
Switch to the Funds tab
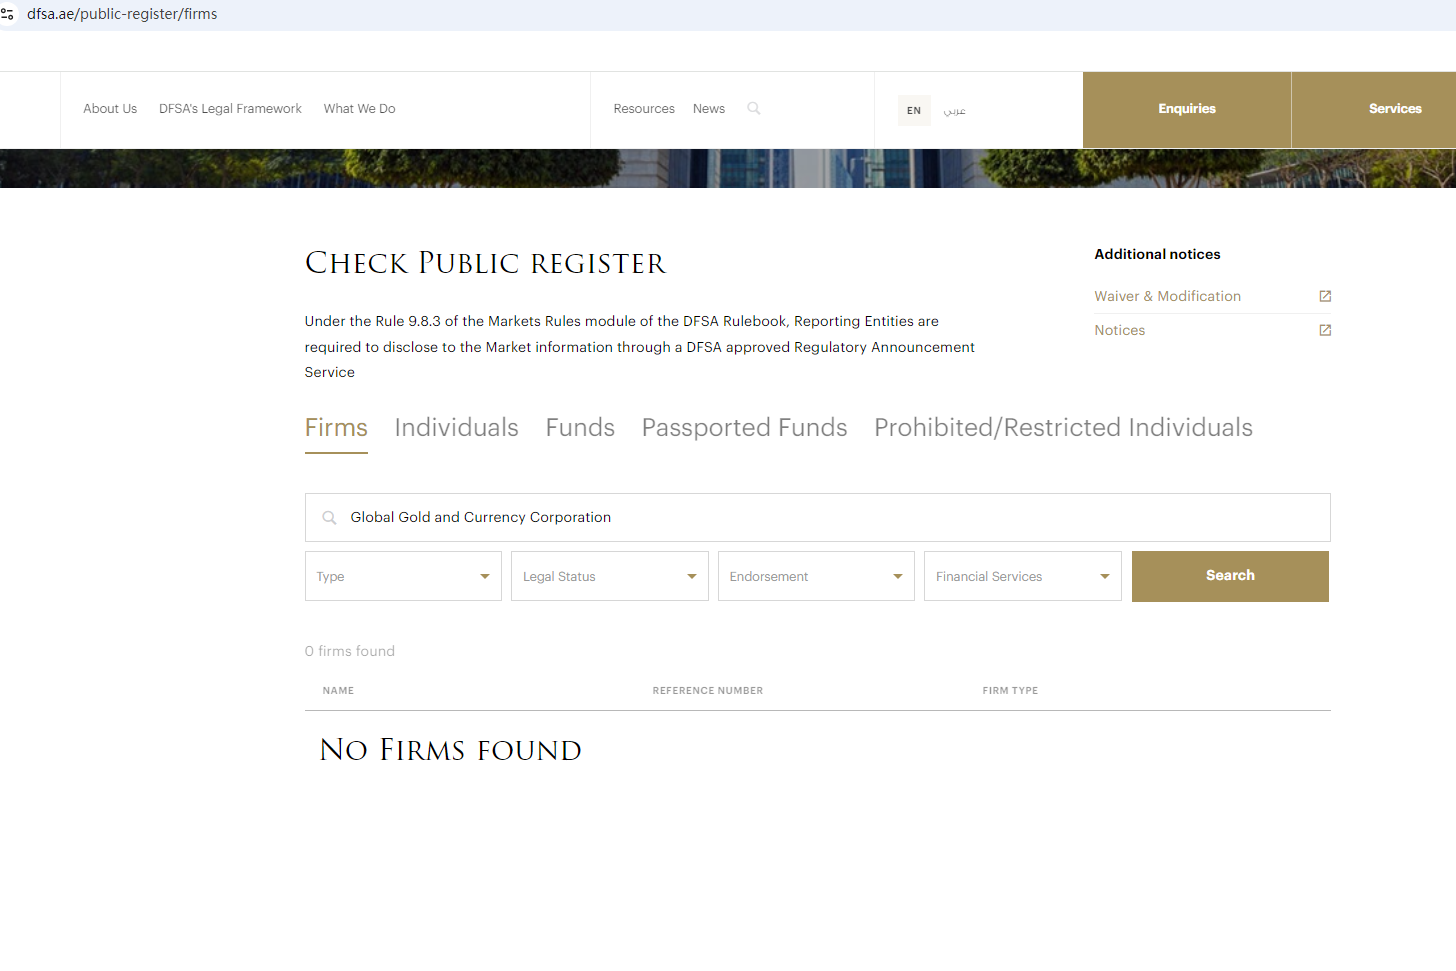click(x=580, y=428)
